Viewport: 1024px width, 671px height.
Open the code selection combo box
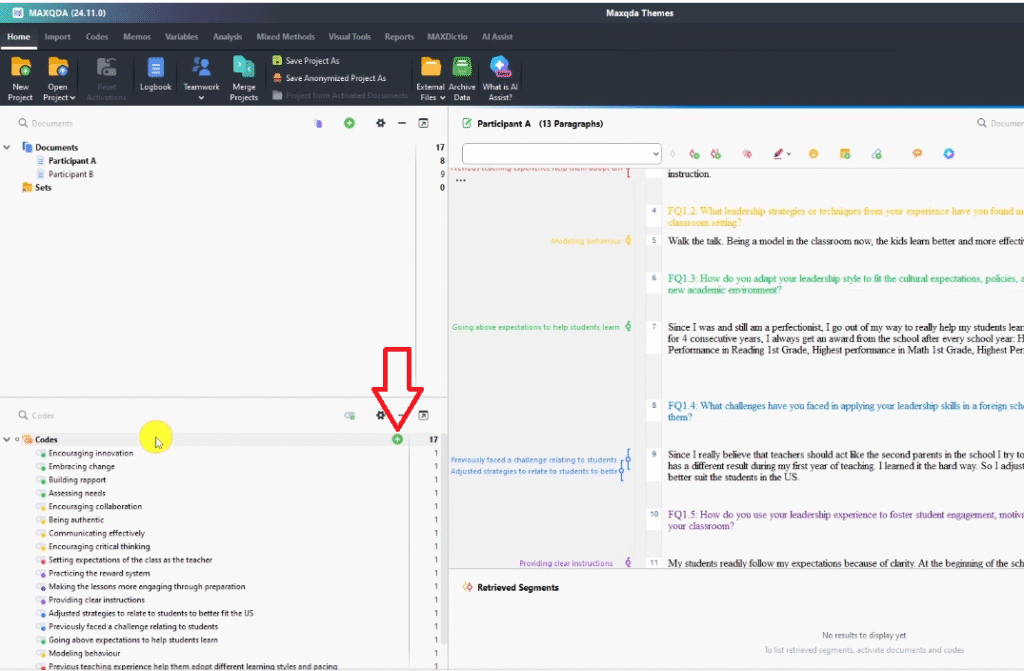click(x=561, y=154)
